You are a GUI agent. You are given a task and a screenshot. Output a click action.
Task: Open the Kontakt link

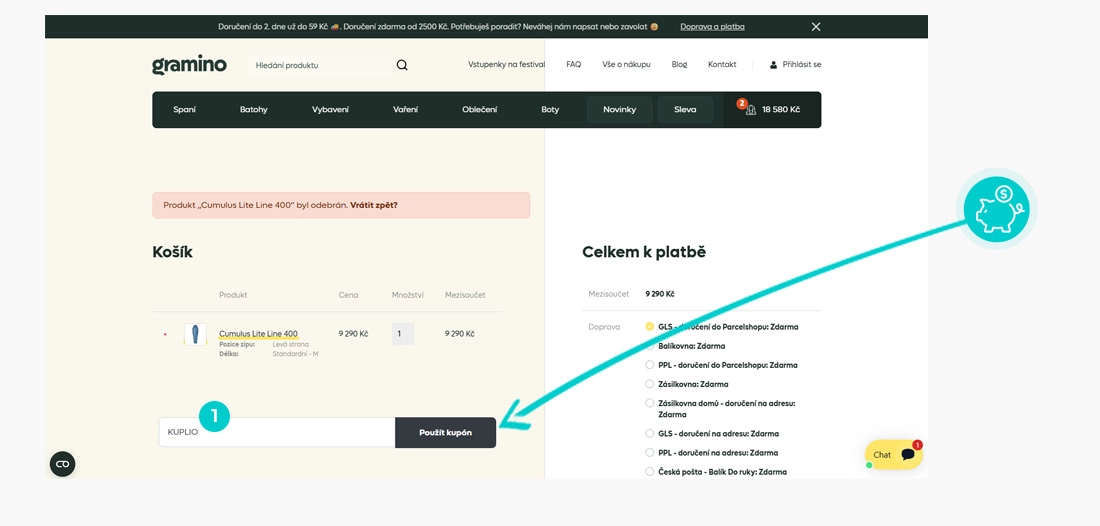(722, 65)
